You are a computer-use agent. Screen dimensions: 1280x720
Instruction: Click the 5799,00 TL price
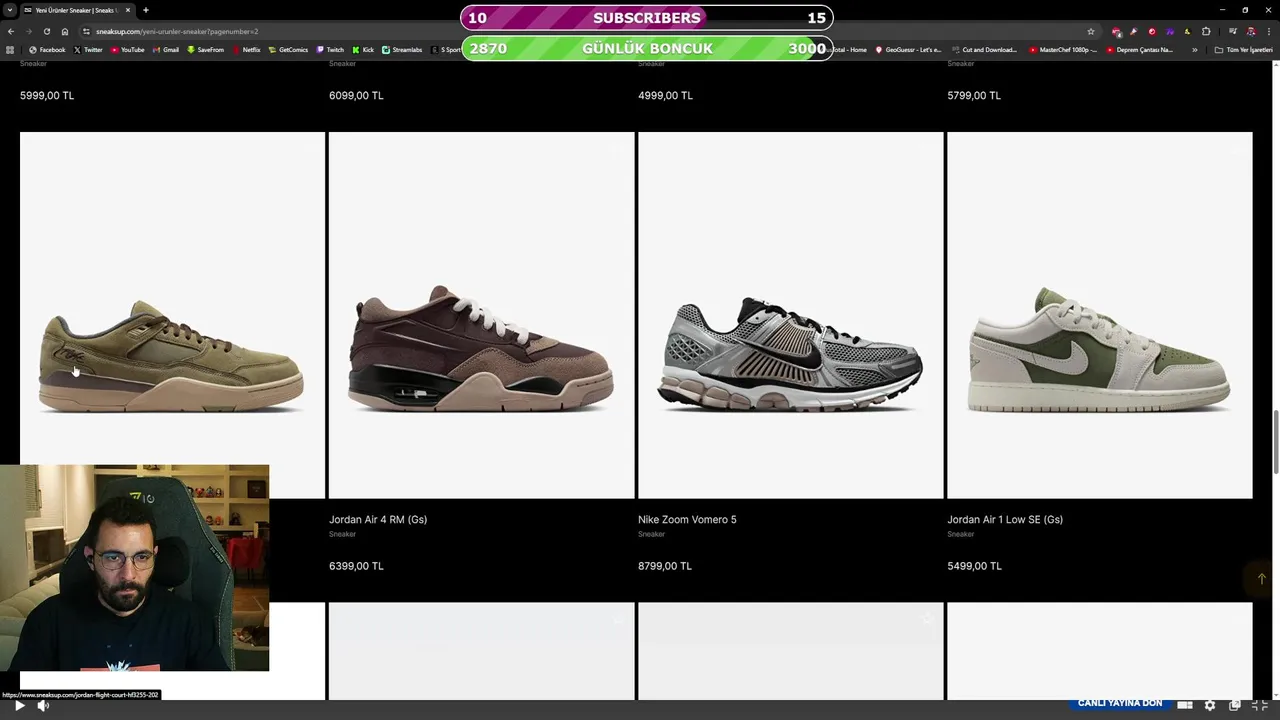click(x=974, y=95)
